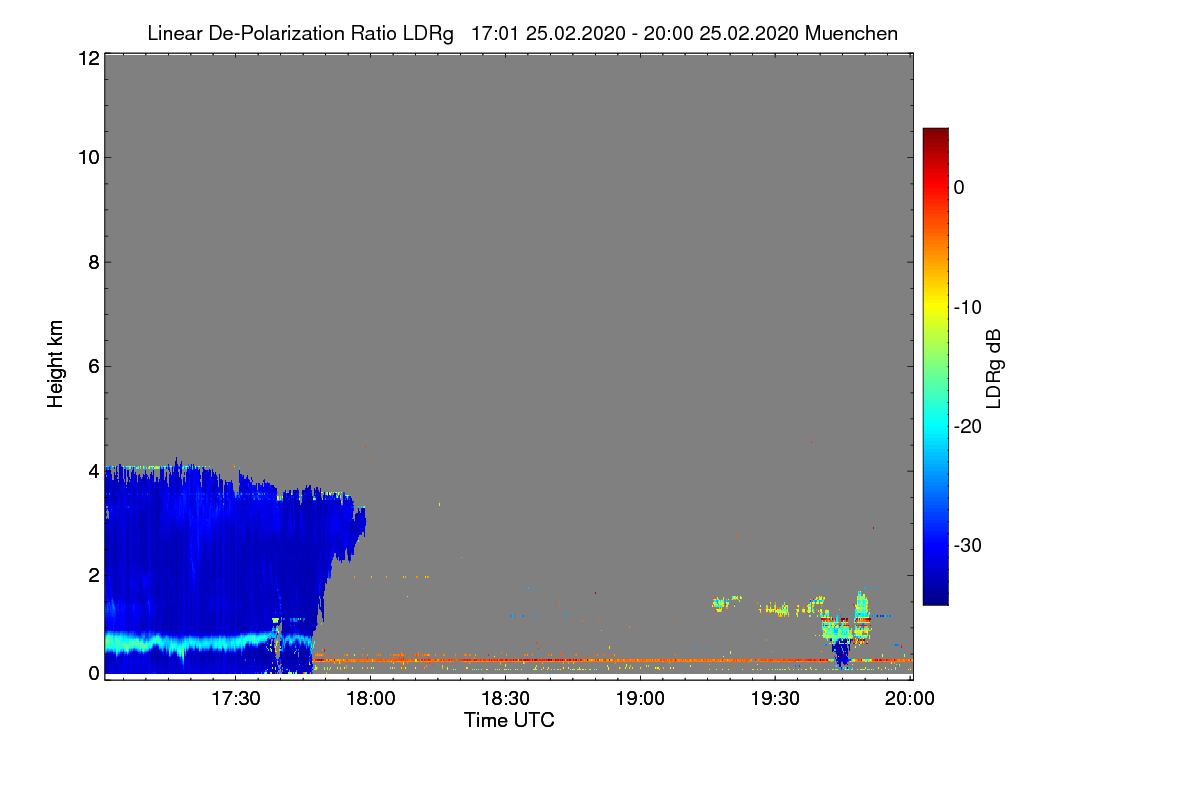
Task: Click the height axis label 4
Action: (x=92, y=470)
